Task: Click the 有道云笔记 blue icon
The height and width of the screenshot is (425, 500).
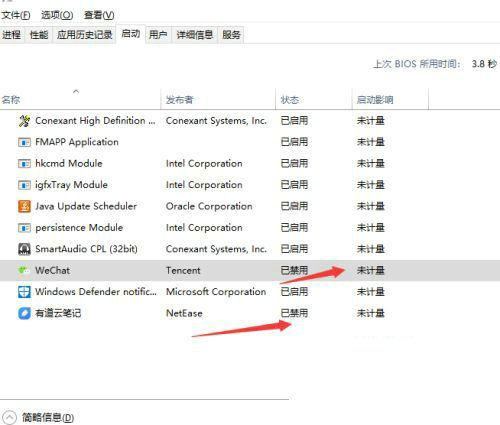Action: click(24, 313)
